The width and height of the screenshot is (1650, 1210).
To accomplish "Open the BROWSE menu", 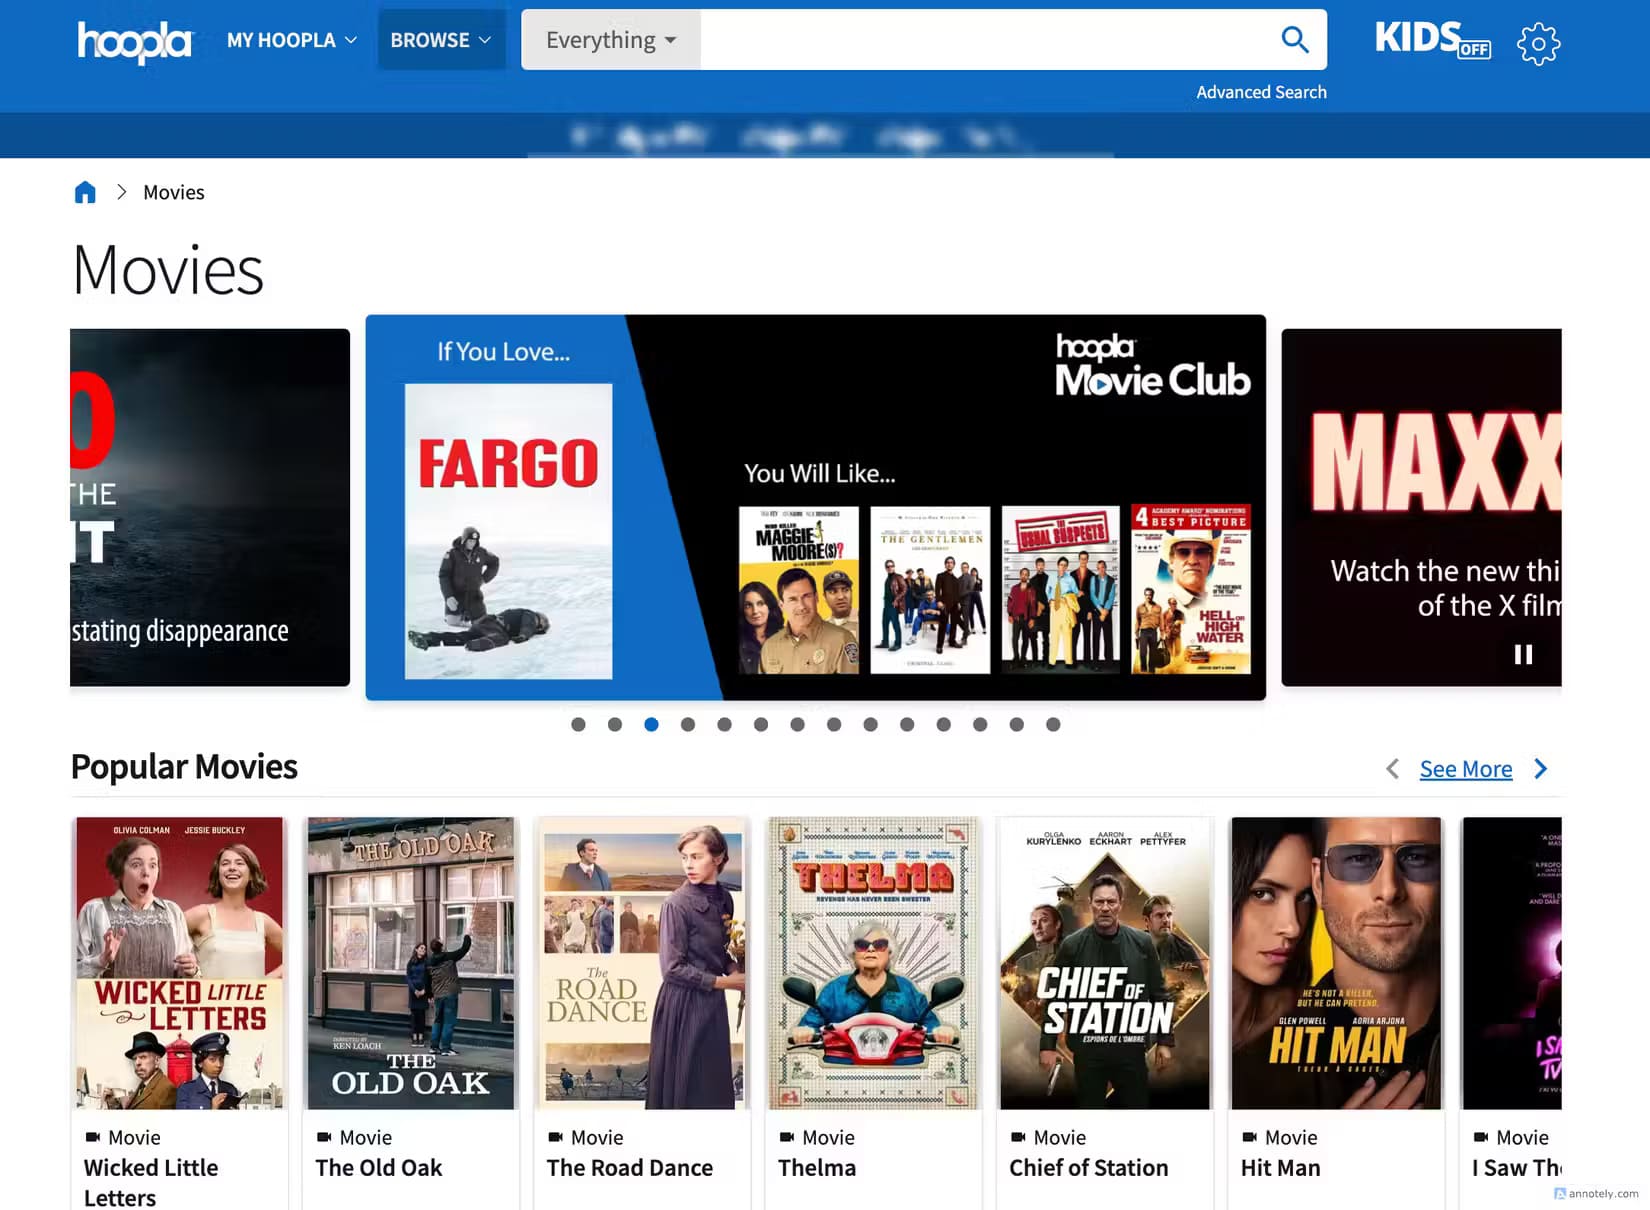I will click(440, 40).
